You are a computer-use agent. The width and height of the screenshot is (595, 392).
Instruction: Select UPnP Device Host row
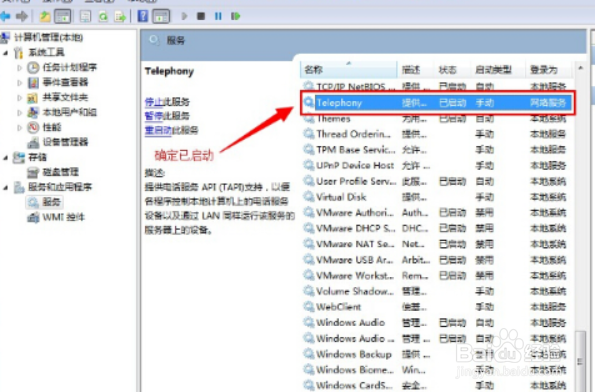(436, 165)
